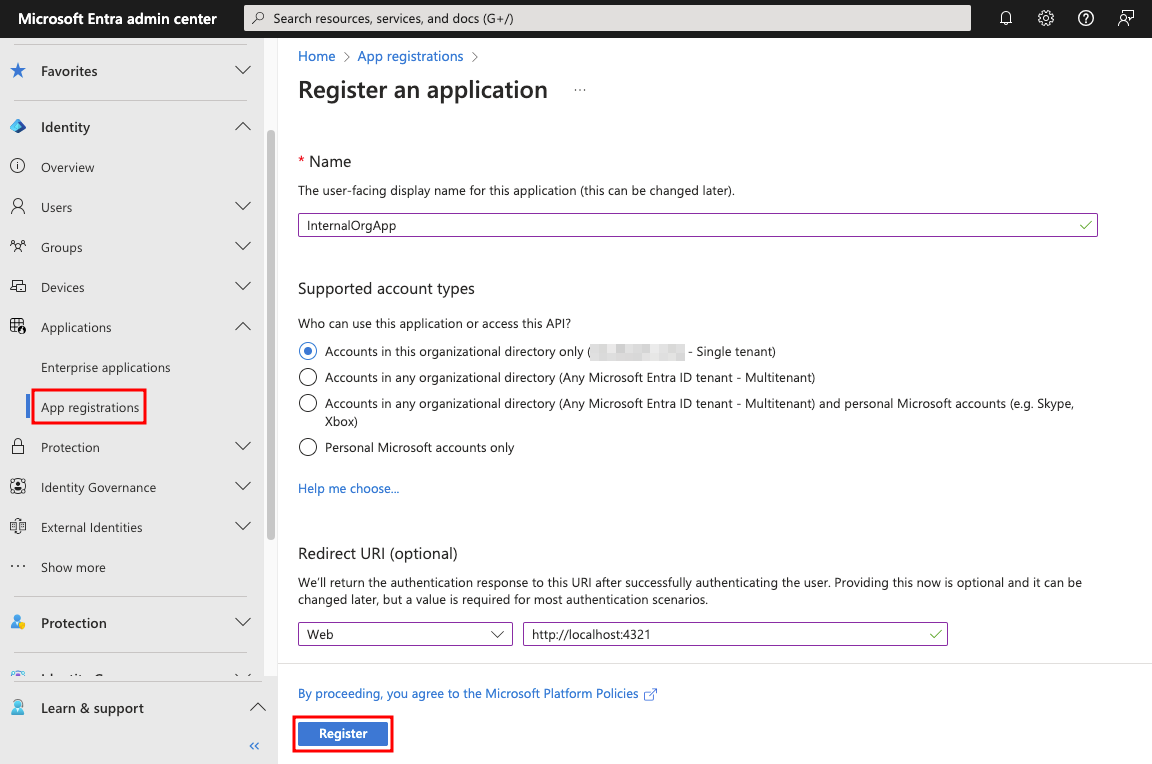
Task: Click the Learn & support icon
Action: (18, 707)
